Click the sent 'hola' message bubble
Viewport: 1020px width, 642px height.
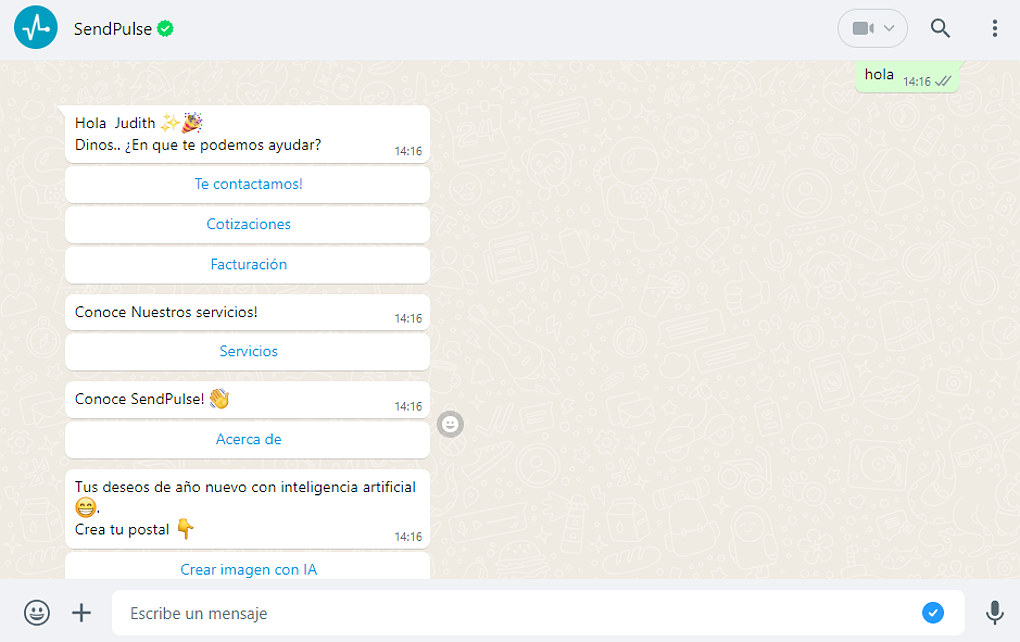pyautogui.click(x=907, y=77)
